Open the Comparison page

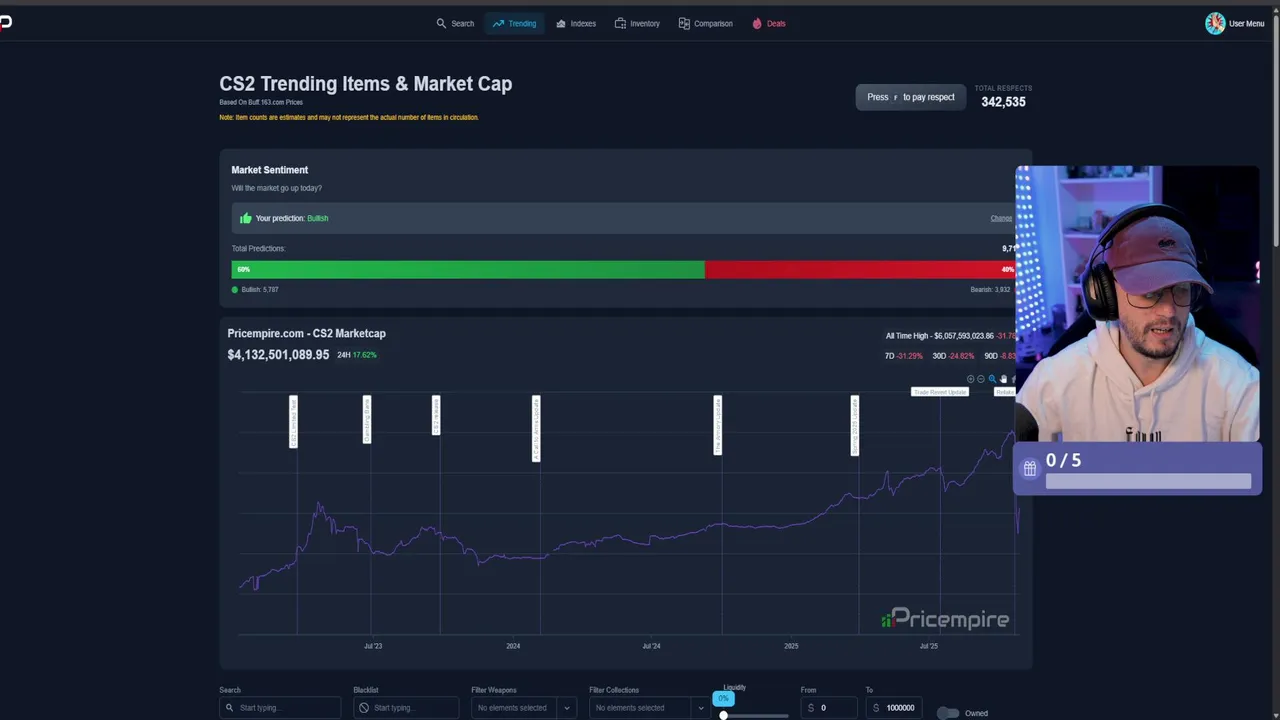[x=705, y=23]
